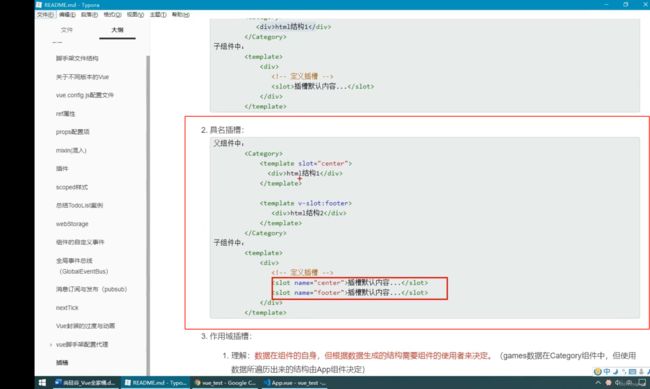Screen dimensions: 650x389
Task: Expand the vue脚手架配置代理 outline arrow
Action: (51, 345)
